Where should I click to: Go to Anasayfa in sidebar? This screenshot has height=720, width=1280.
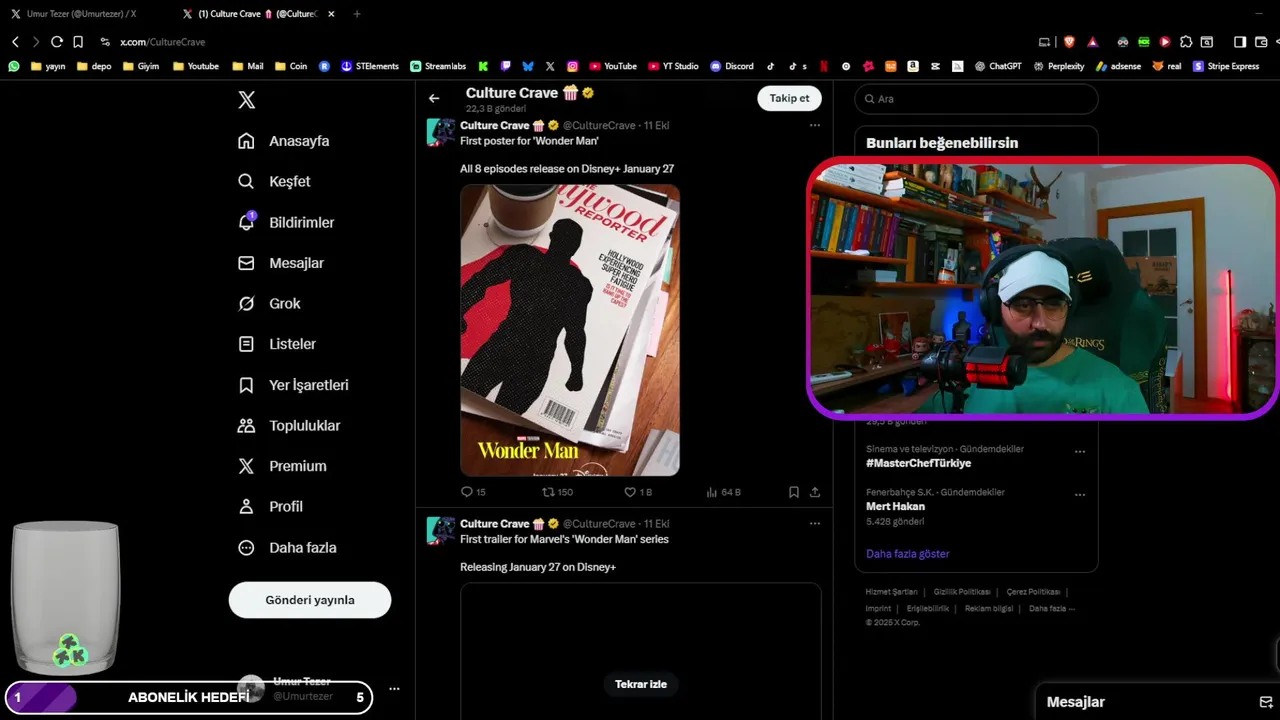pyautogui.click(x=284, y=141)
